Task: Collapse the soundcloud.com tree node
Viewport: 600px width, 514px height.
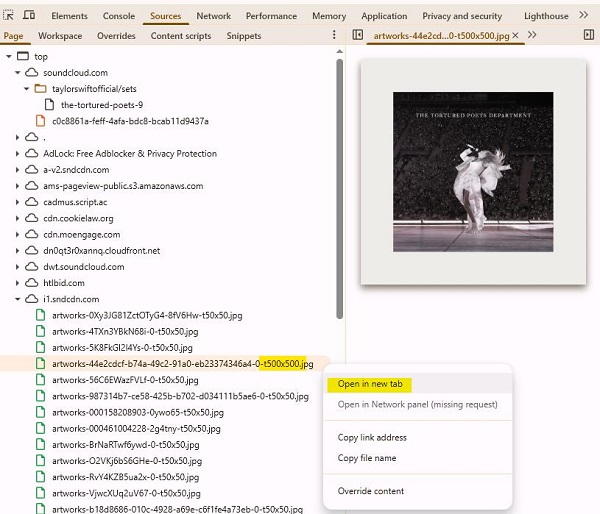Action: [18, 72]
